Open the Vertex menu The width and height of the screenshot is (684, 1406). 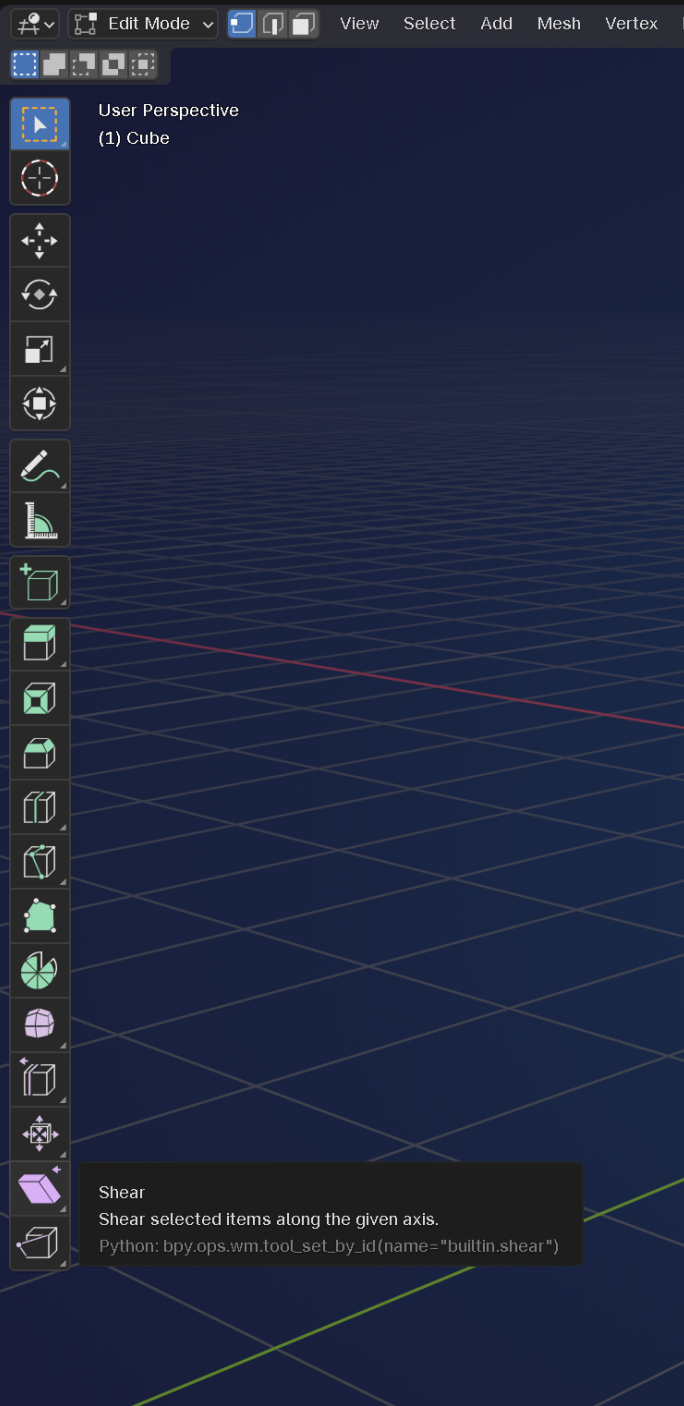pyautogui.click(x=632, y=23)
